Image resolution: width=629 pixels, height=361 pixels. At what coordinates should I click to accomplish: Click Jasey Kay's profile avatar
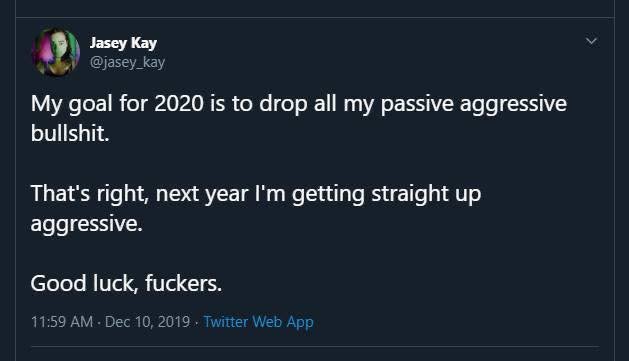point(56,52)
